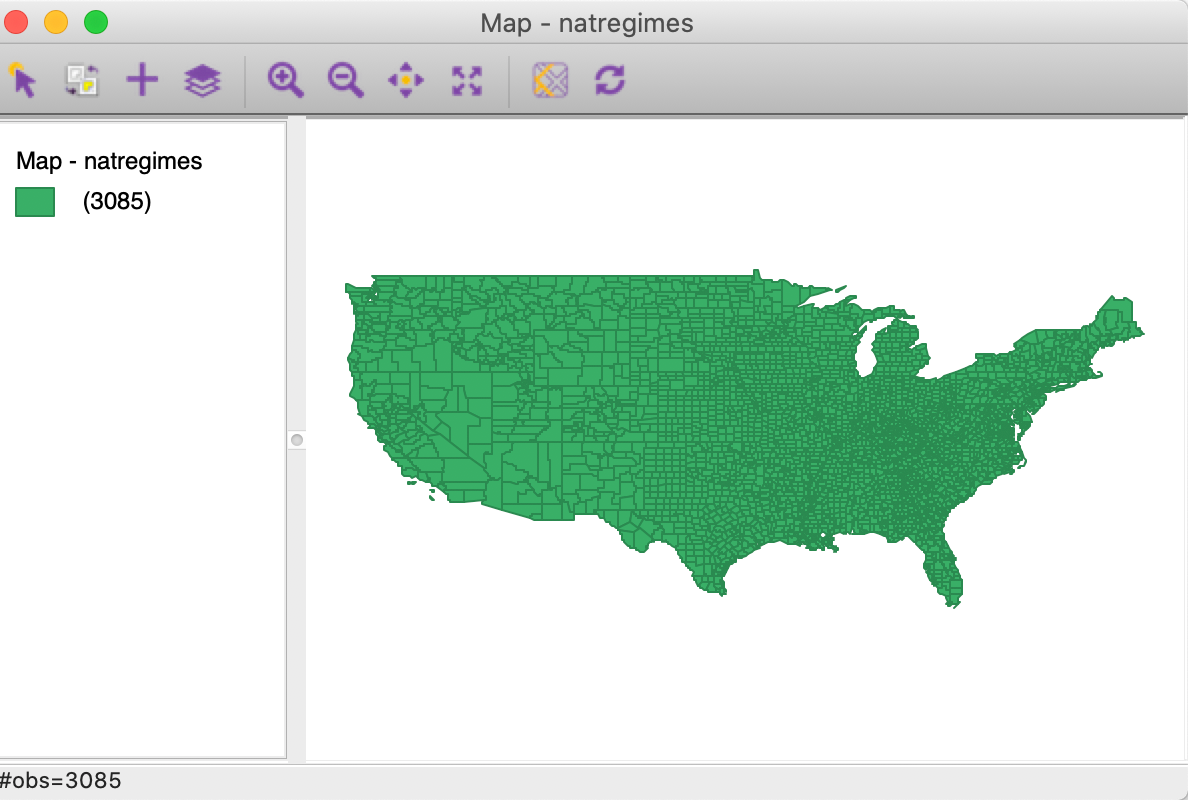This screenshot has height=800, width=1188.
Task: Open the Map Layer Settings stack icon
Action: [202, 80]
